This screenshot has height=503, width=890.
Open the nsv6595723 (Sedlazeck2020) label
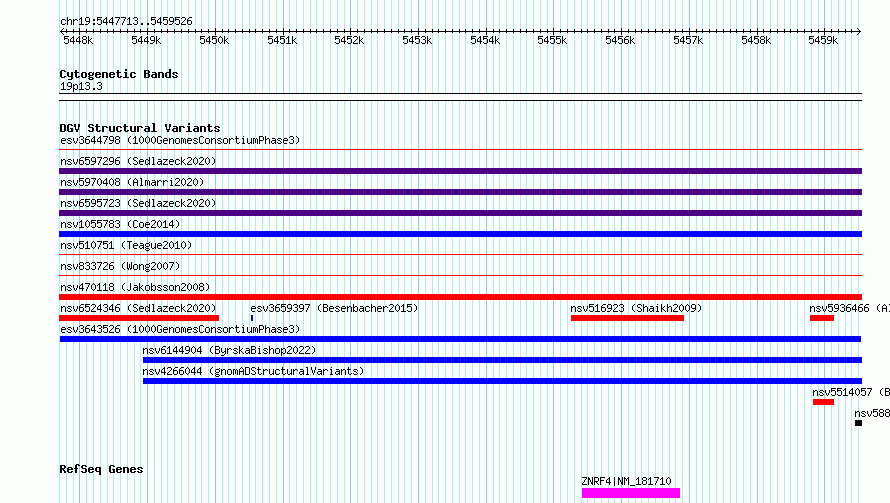pos(138,203)
